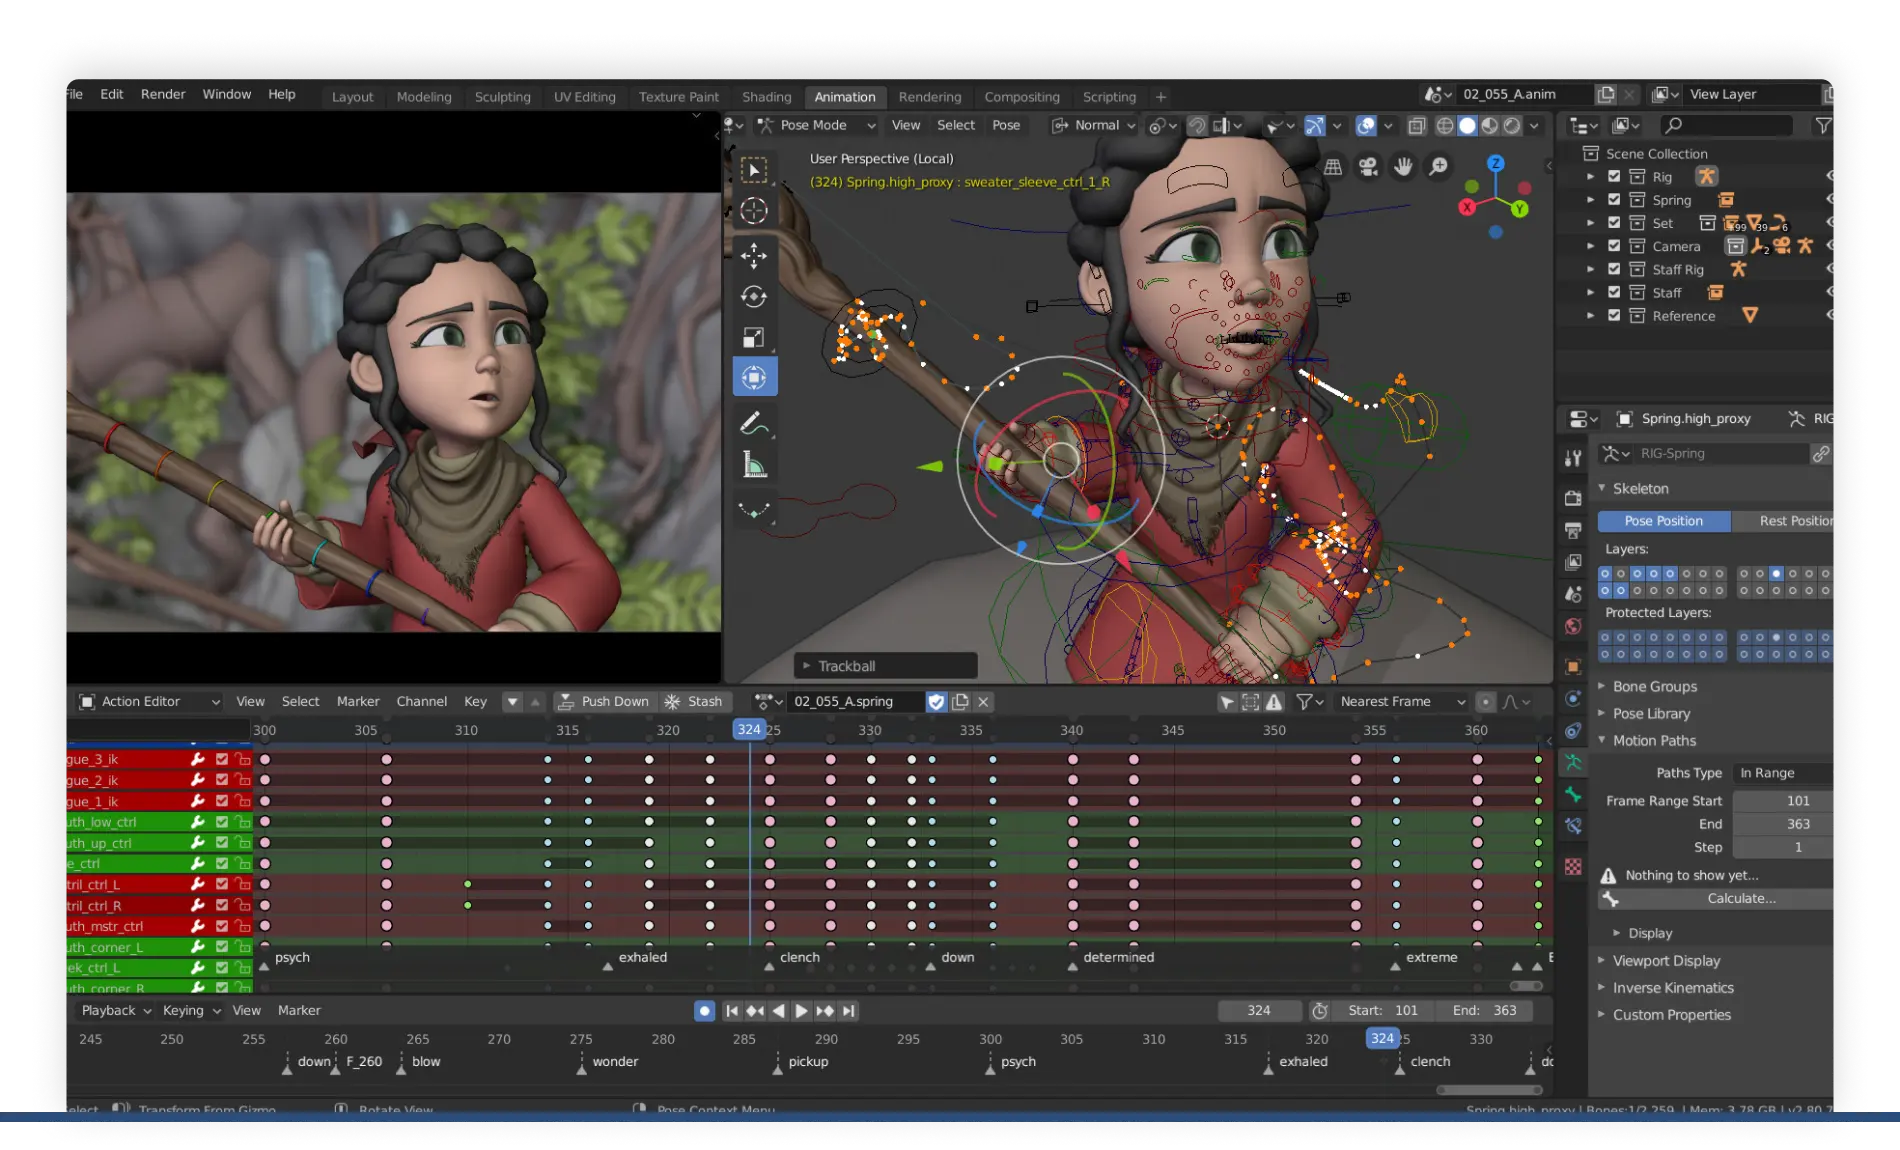Open the Pose Mode dropdown
1900x1150 pixels.
(816, 125)
